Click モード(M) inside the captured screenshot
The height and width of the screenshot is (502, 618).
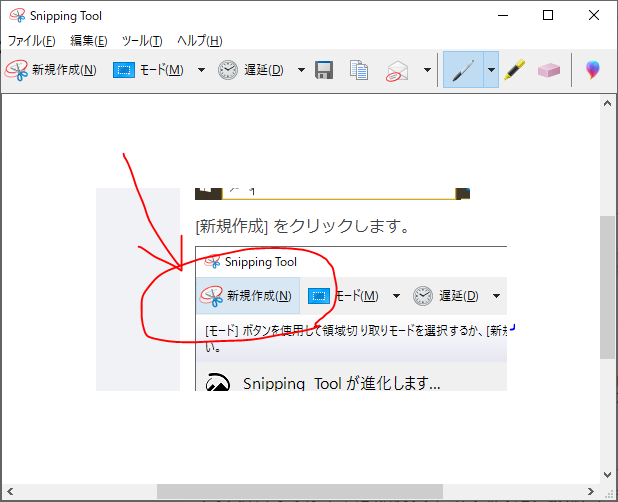(344, 296)
